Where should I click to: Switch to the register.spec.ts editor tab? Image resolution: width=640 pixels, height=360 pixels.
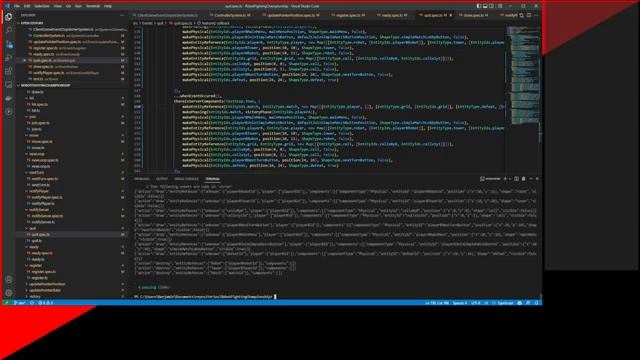point(348,15)
